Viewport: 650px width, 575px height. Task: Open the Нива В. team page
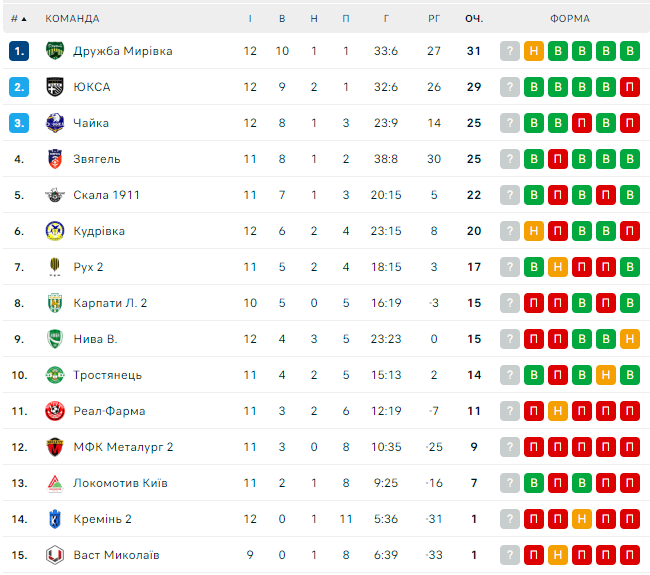point(95,339)
